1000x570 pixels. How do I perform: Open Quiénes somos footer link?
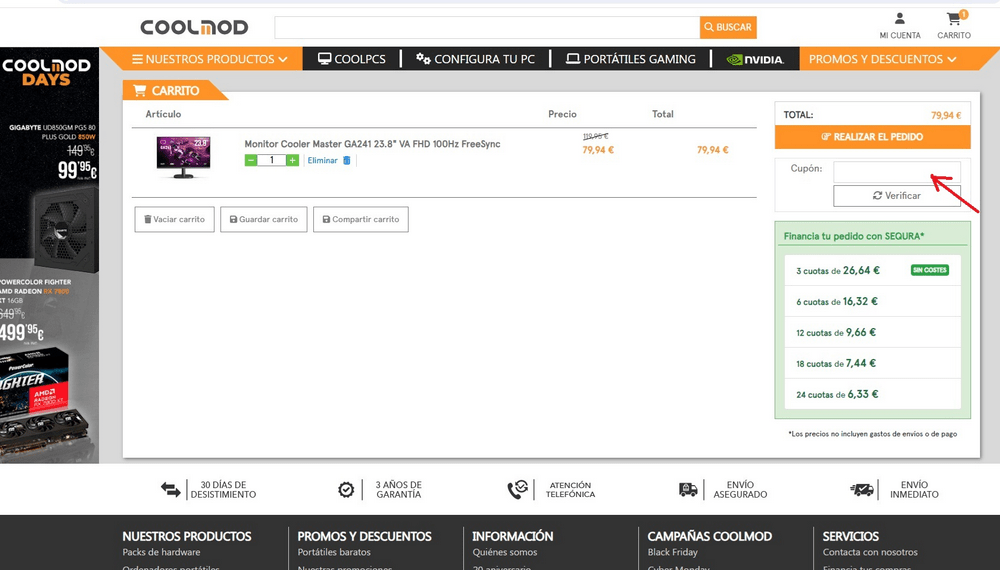click(504, 552)
